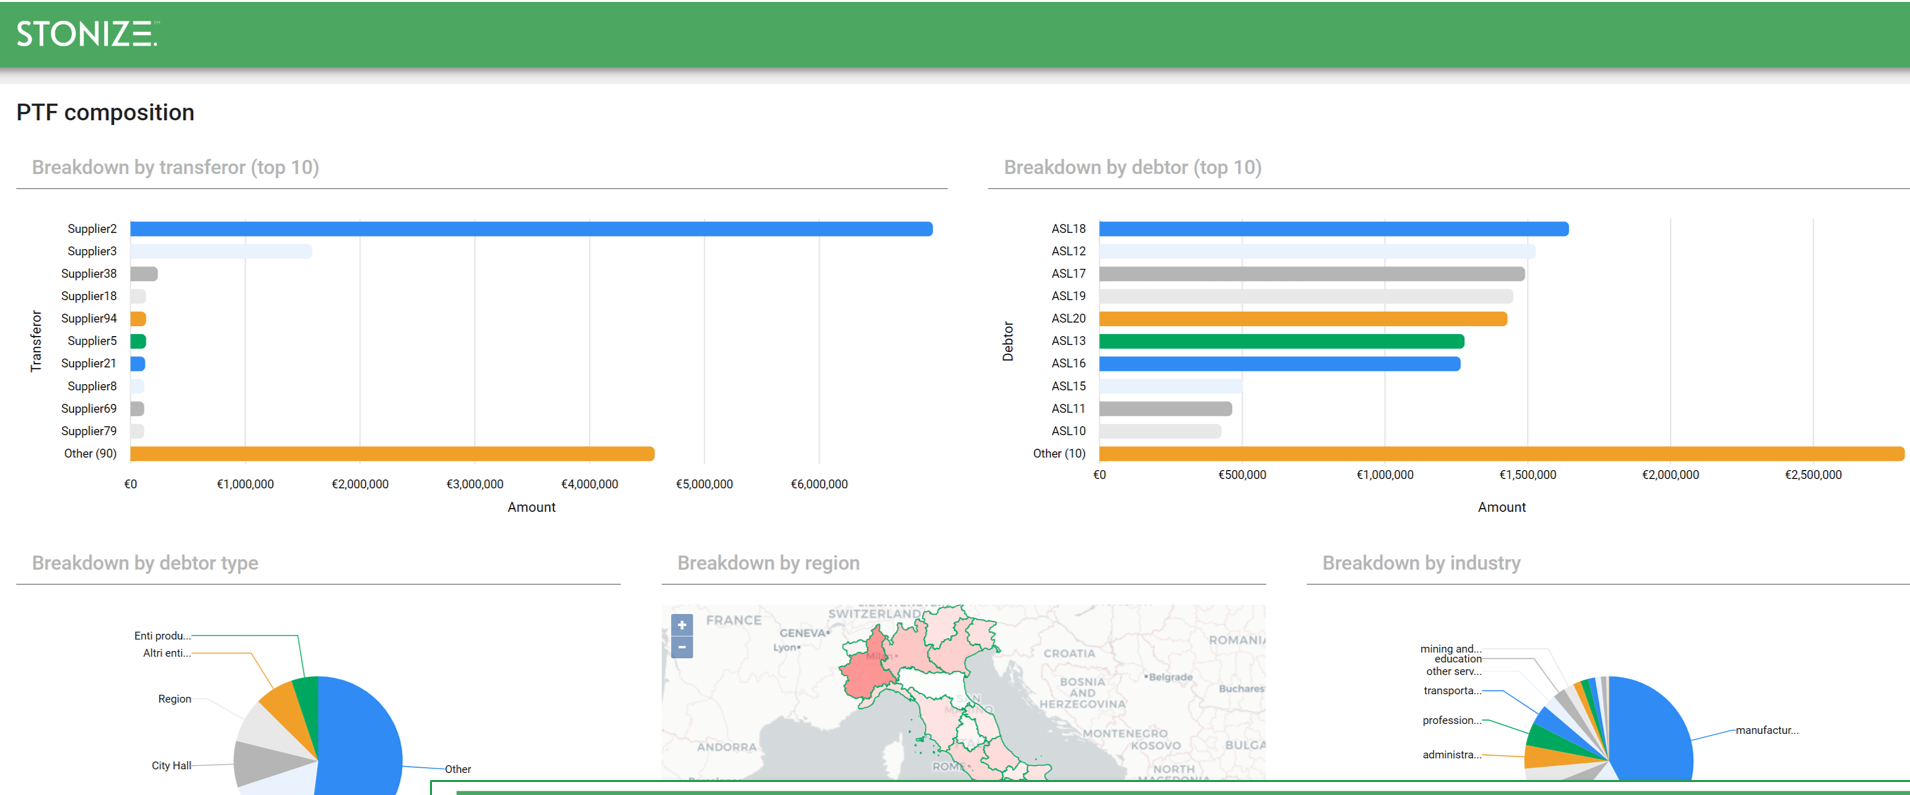
Task: Click the Supplier38 gray bar
Action: 144,274
